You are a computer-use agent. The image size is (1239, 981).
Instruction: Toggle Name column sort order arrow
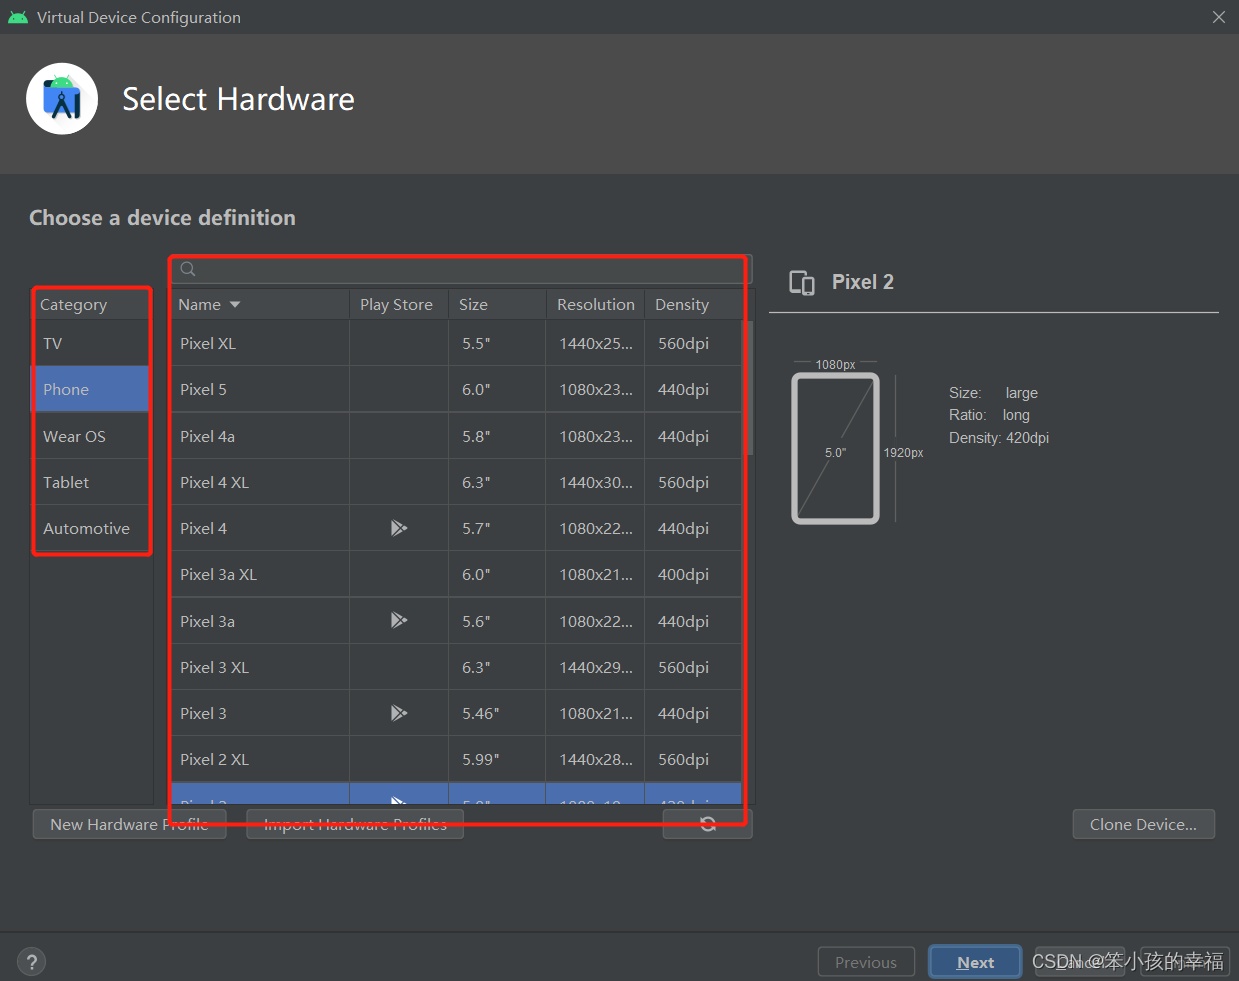235,304
